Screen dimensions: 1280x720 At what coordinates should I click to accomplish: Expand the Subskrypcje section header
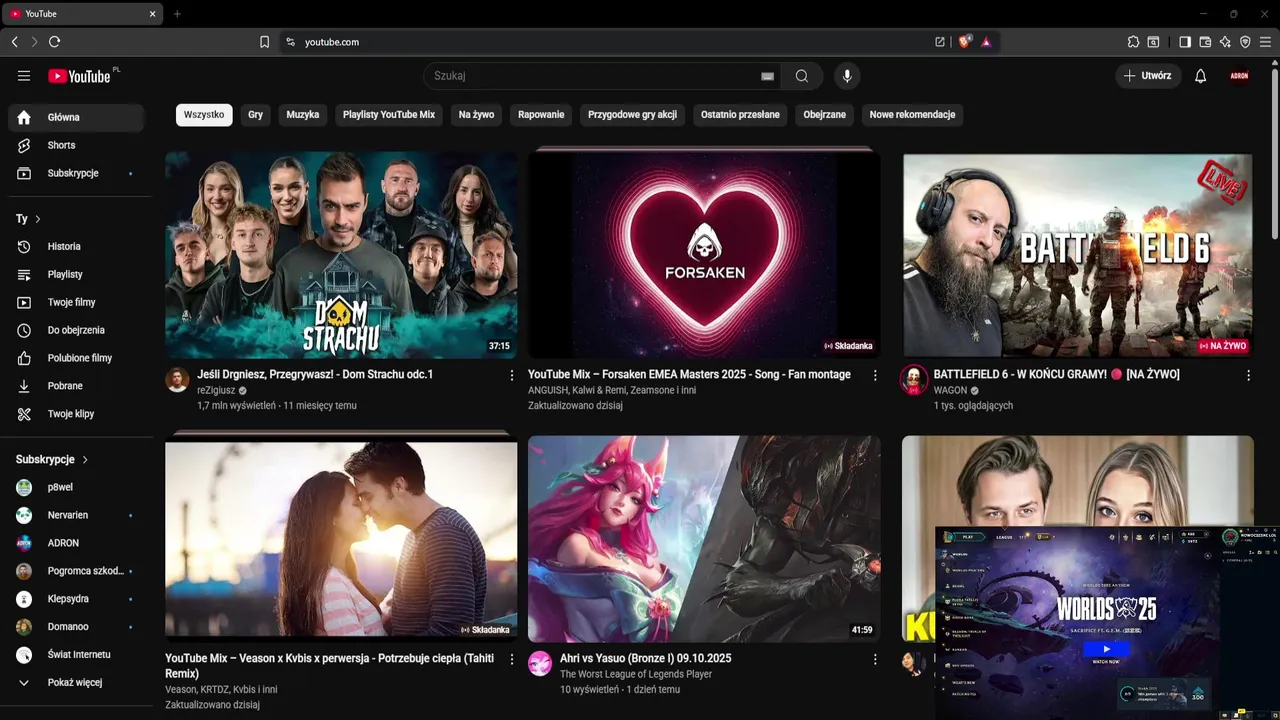(53, 459)
